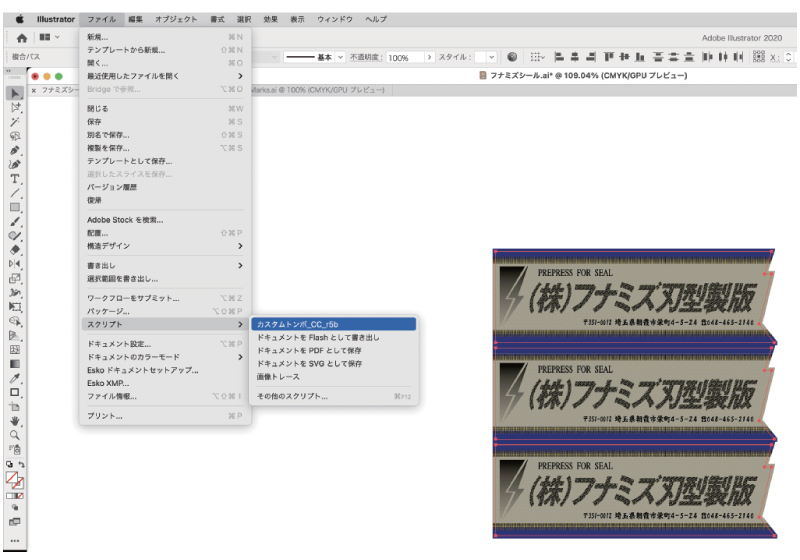Select the Perspective Grid tool
Image resolution: width=800 pixels, height=560 pixels.
pyautogui.click(x=15, y=336)
